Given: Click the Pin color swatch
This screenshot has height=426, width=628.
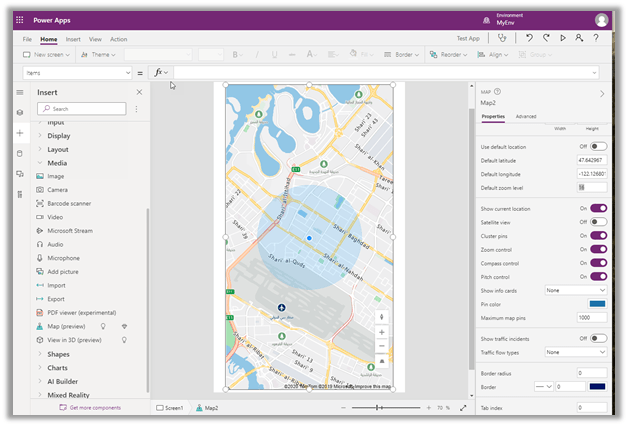Looking at the screenshot, I should [x=597, y=304].
